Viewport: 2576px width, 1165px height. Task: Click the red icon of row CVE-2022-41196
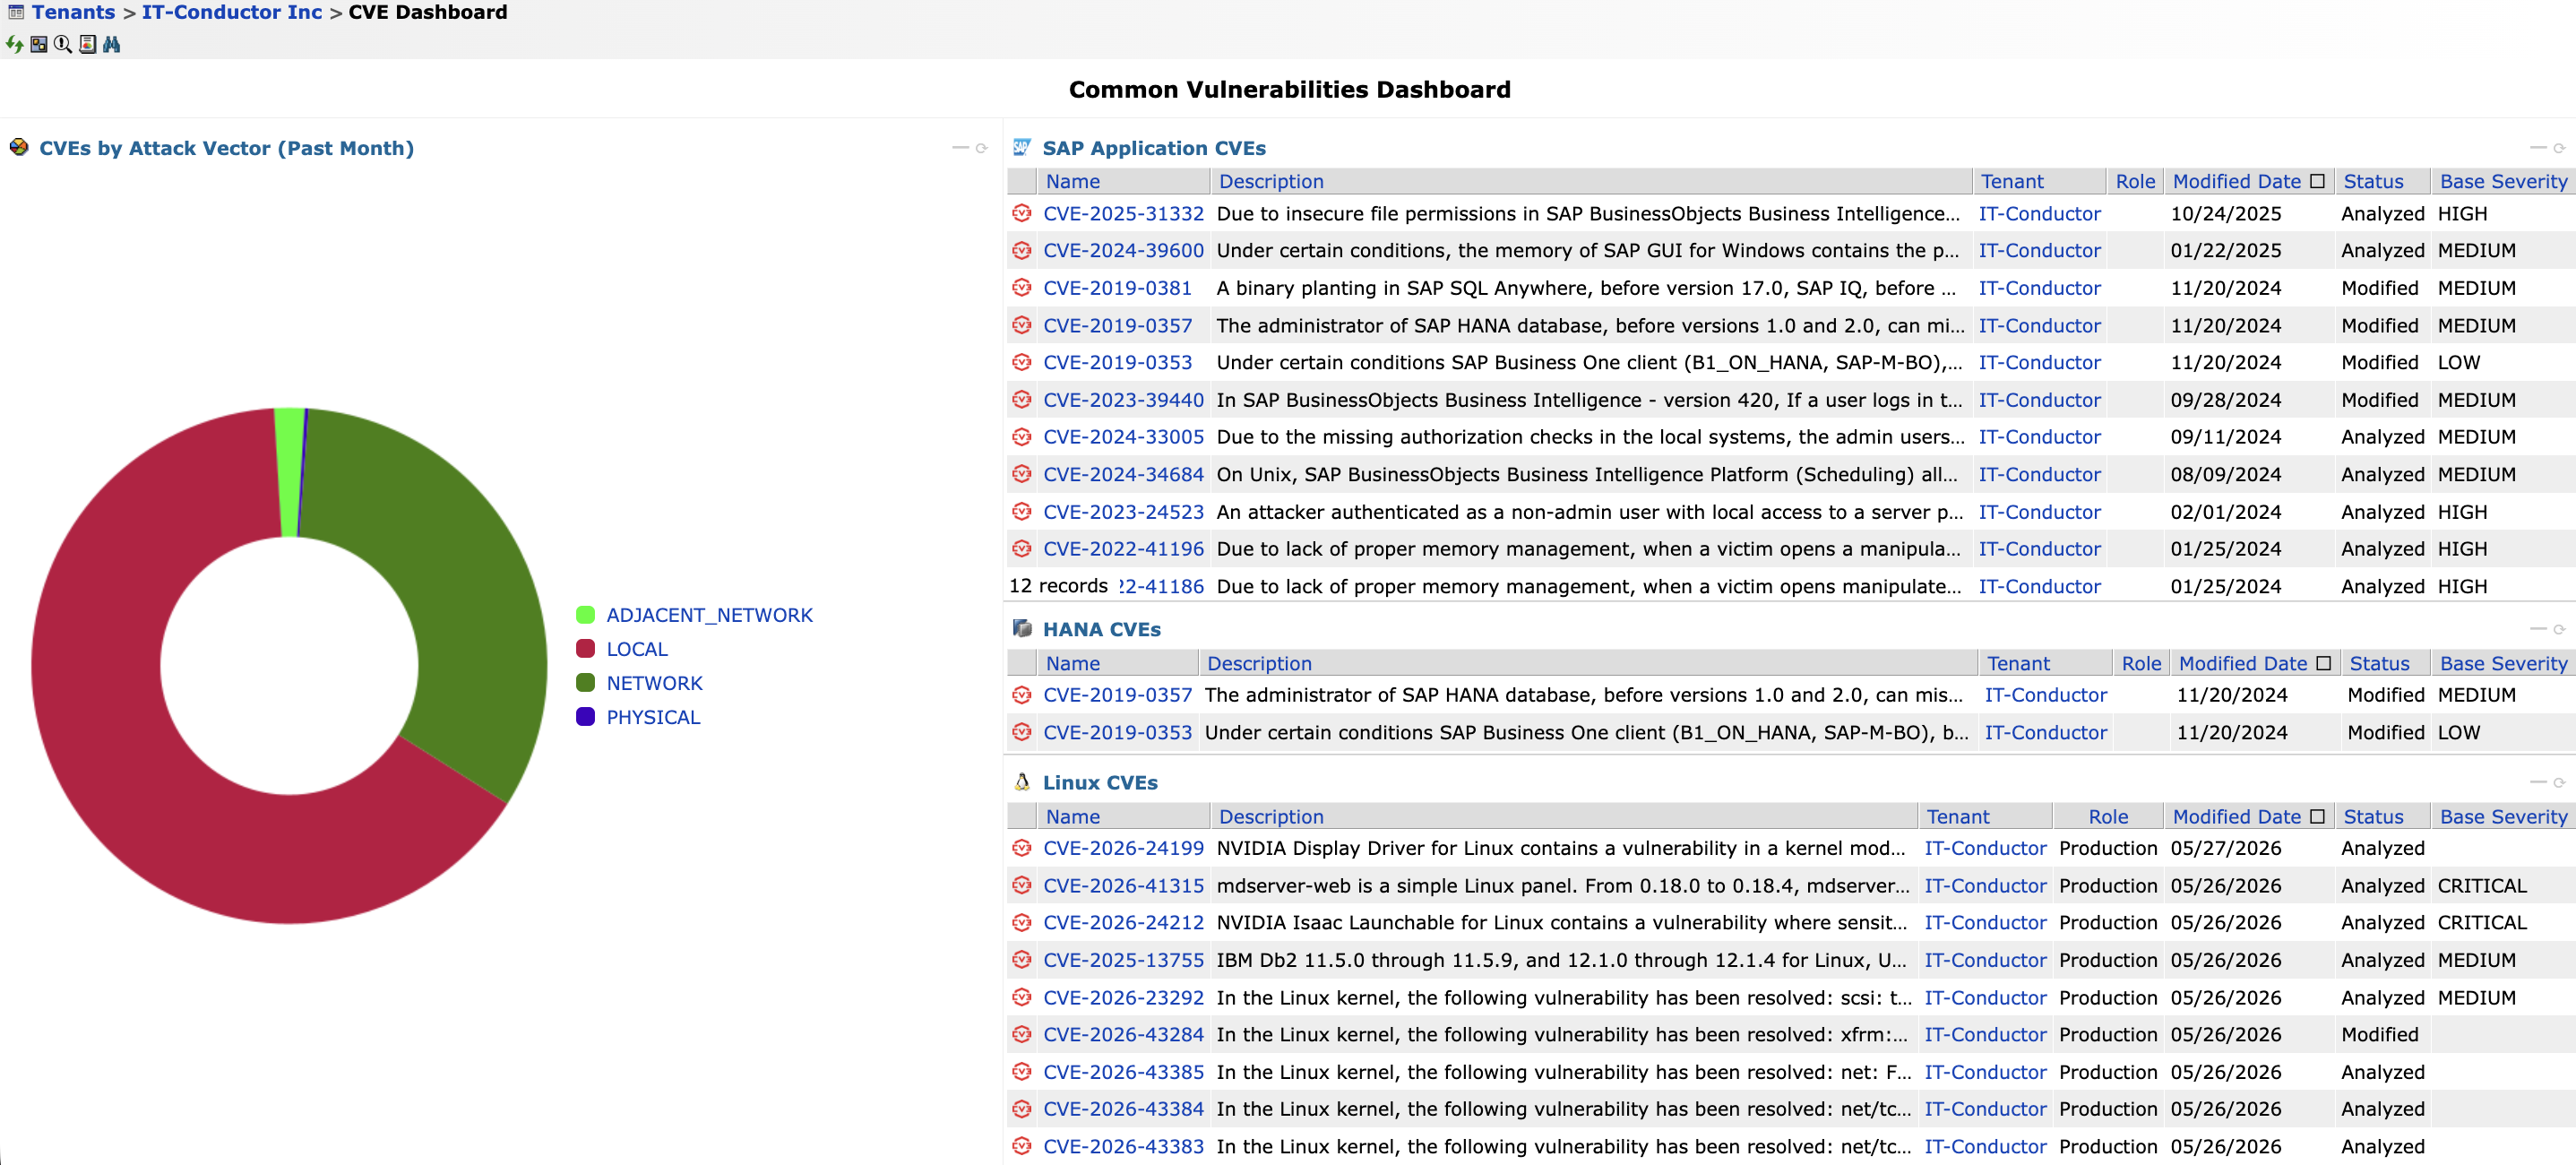(1021, 549)
